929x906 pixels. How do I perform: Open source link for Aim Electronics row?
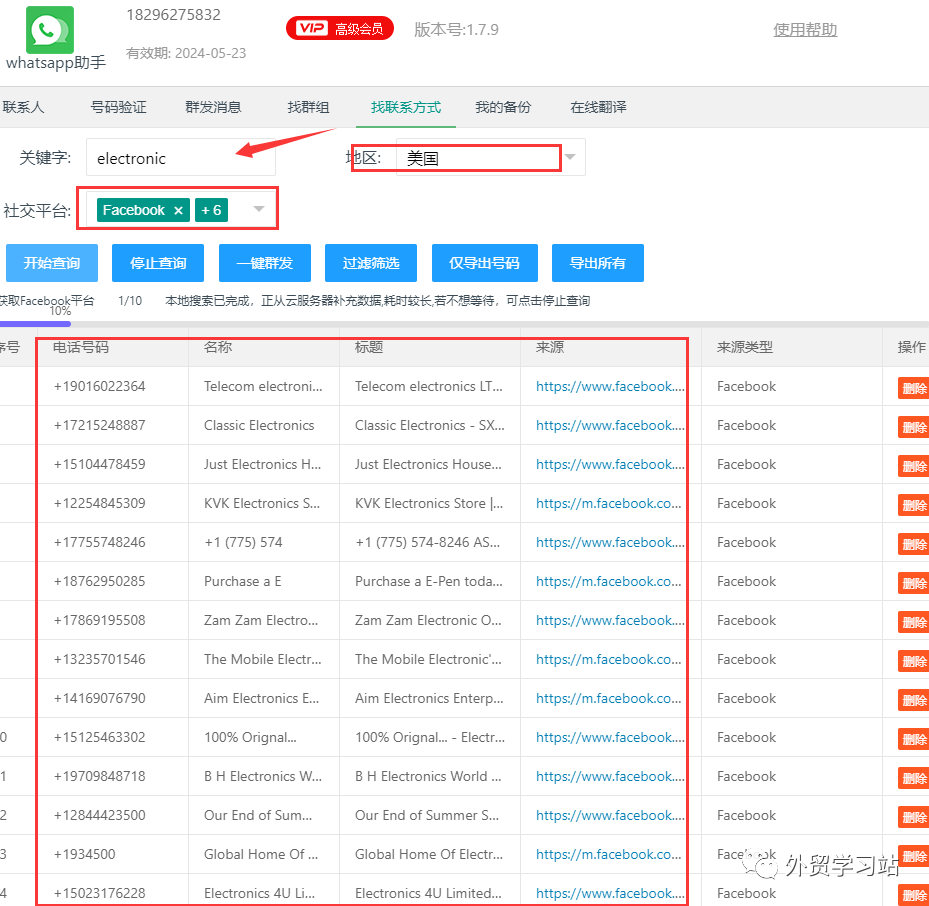(608, 699)
